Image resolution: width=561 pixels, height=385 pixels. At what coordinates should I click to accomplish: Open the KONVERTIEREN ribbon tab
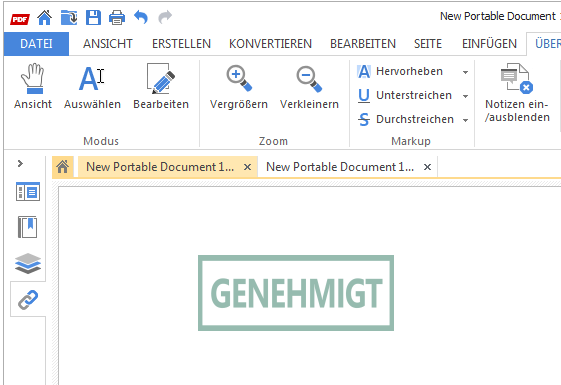(x=270, y=44)
